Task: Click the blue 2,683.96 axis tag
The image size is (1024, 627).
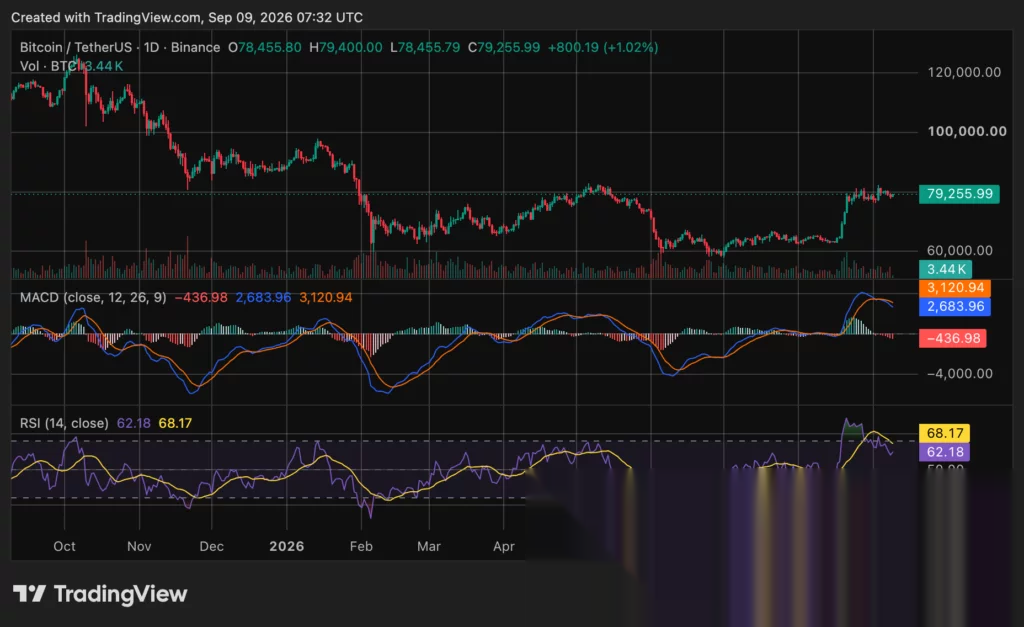Action: (x=955, y=306)
